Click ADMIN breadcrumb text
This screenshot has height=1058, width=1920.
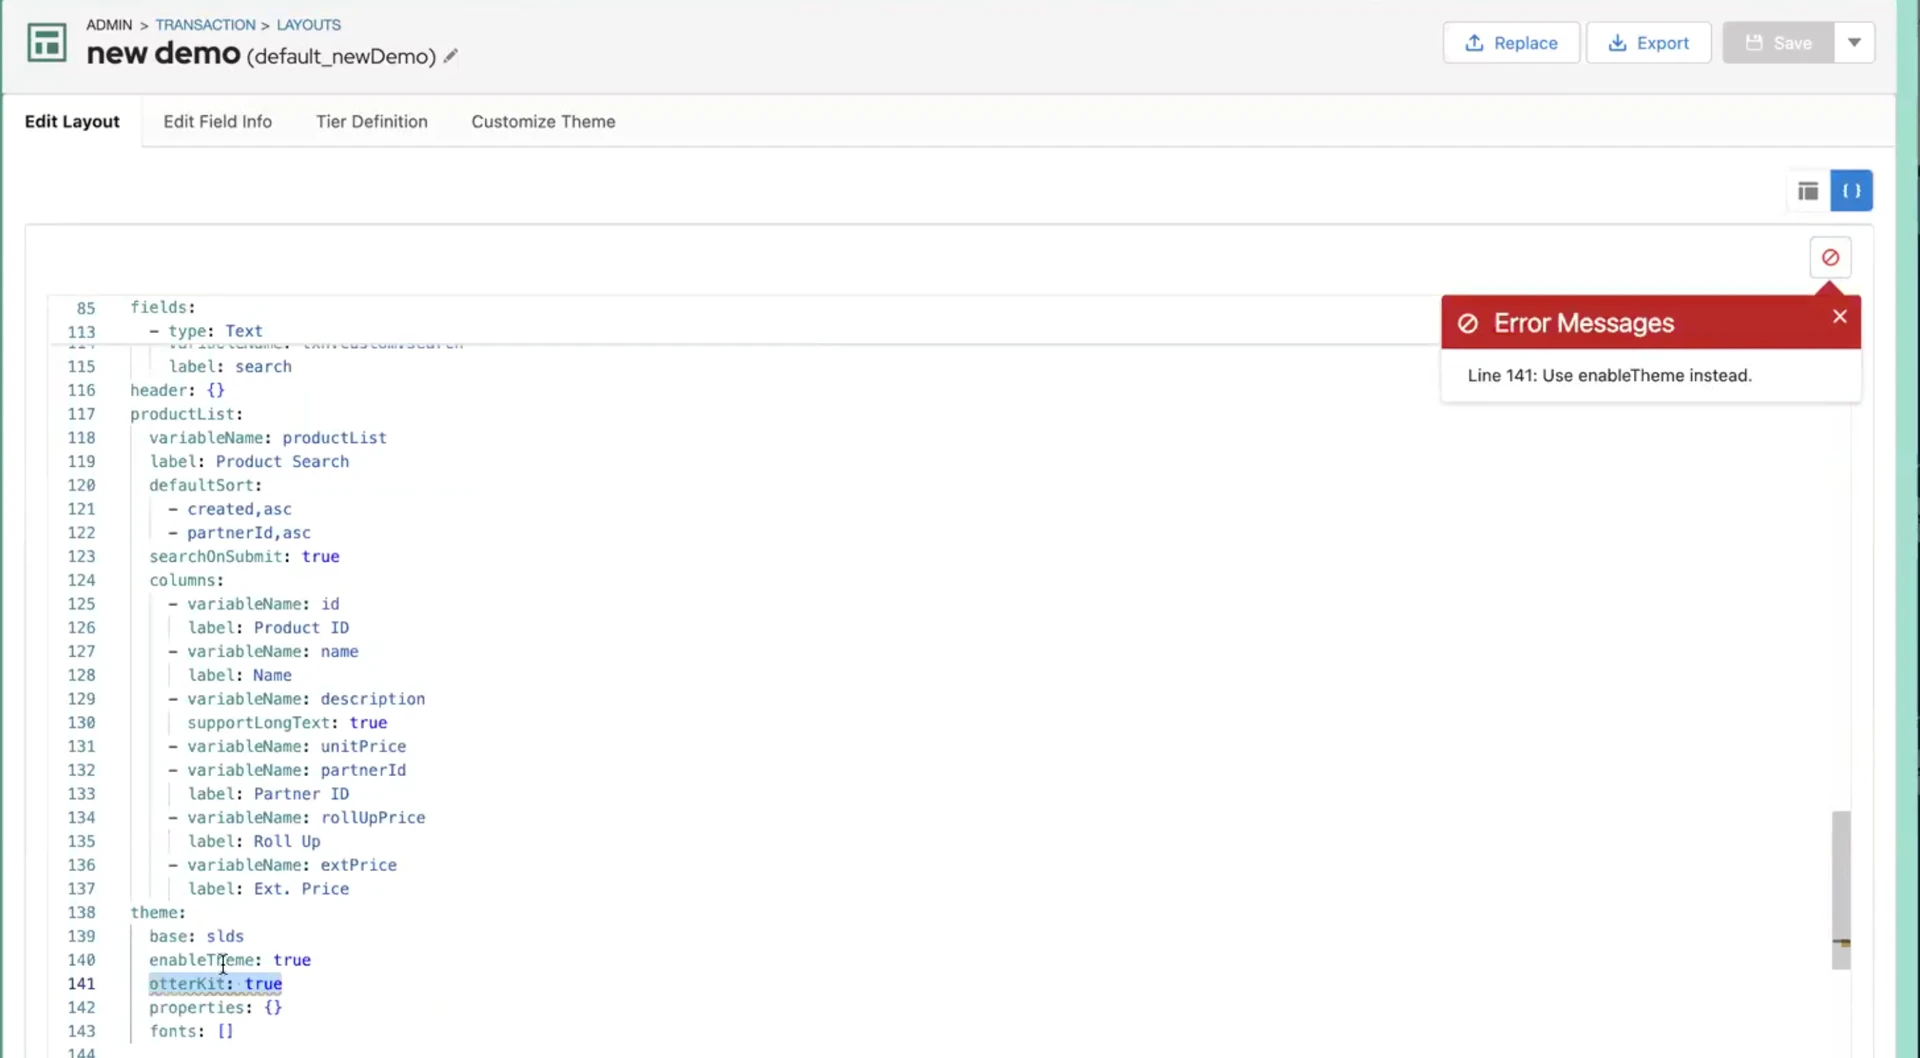pyautogui.click(x=109, y=25)
